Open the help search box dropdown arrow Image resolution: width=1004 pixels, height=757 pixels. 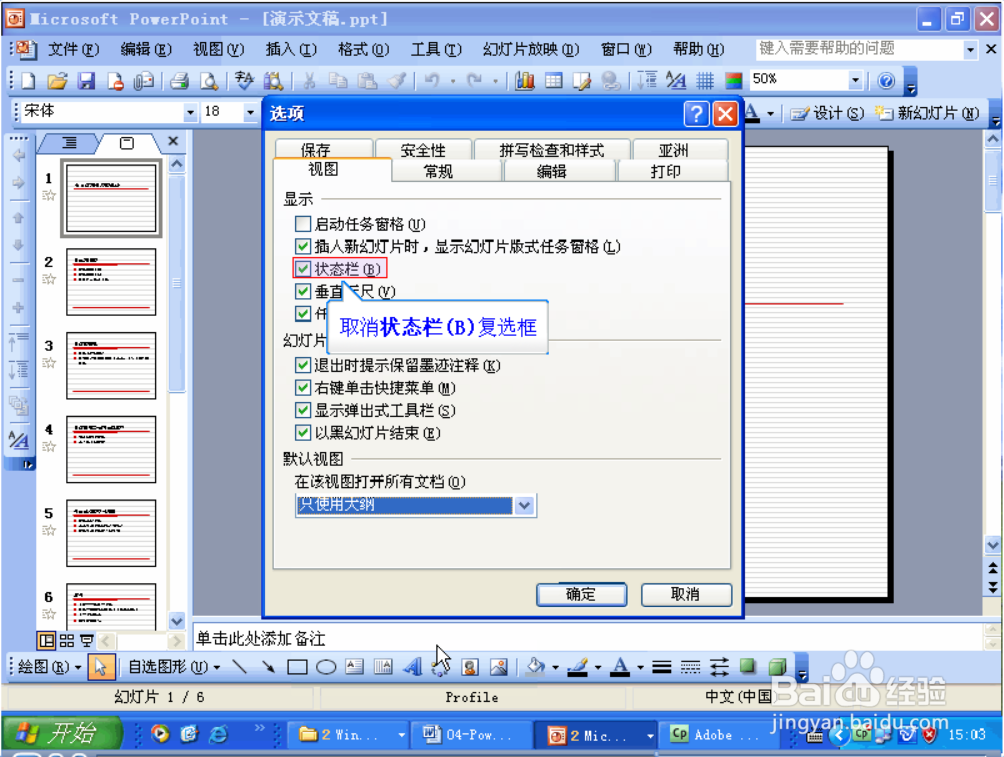click(971, 49)
